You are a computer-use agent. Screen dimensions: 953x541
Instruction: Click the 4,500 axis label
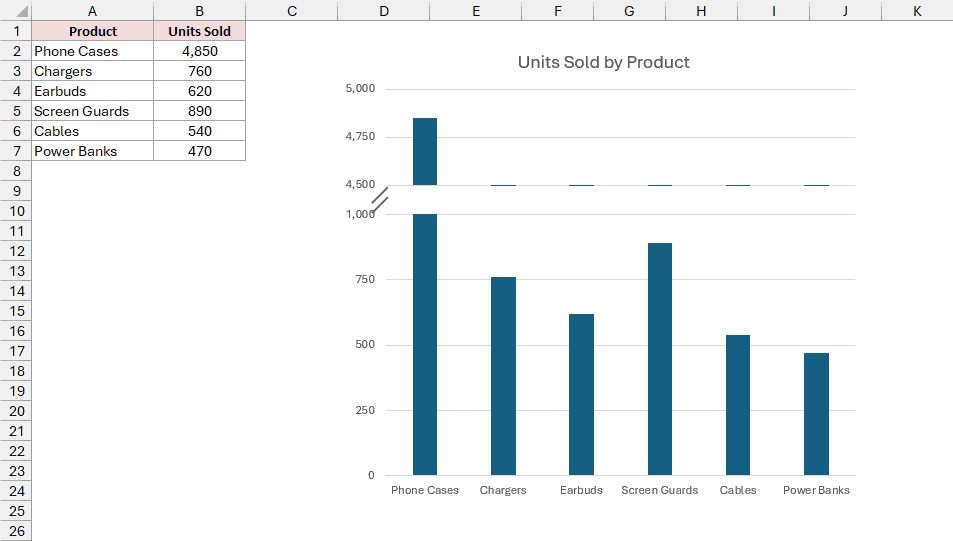[x=360, y=184]
